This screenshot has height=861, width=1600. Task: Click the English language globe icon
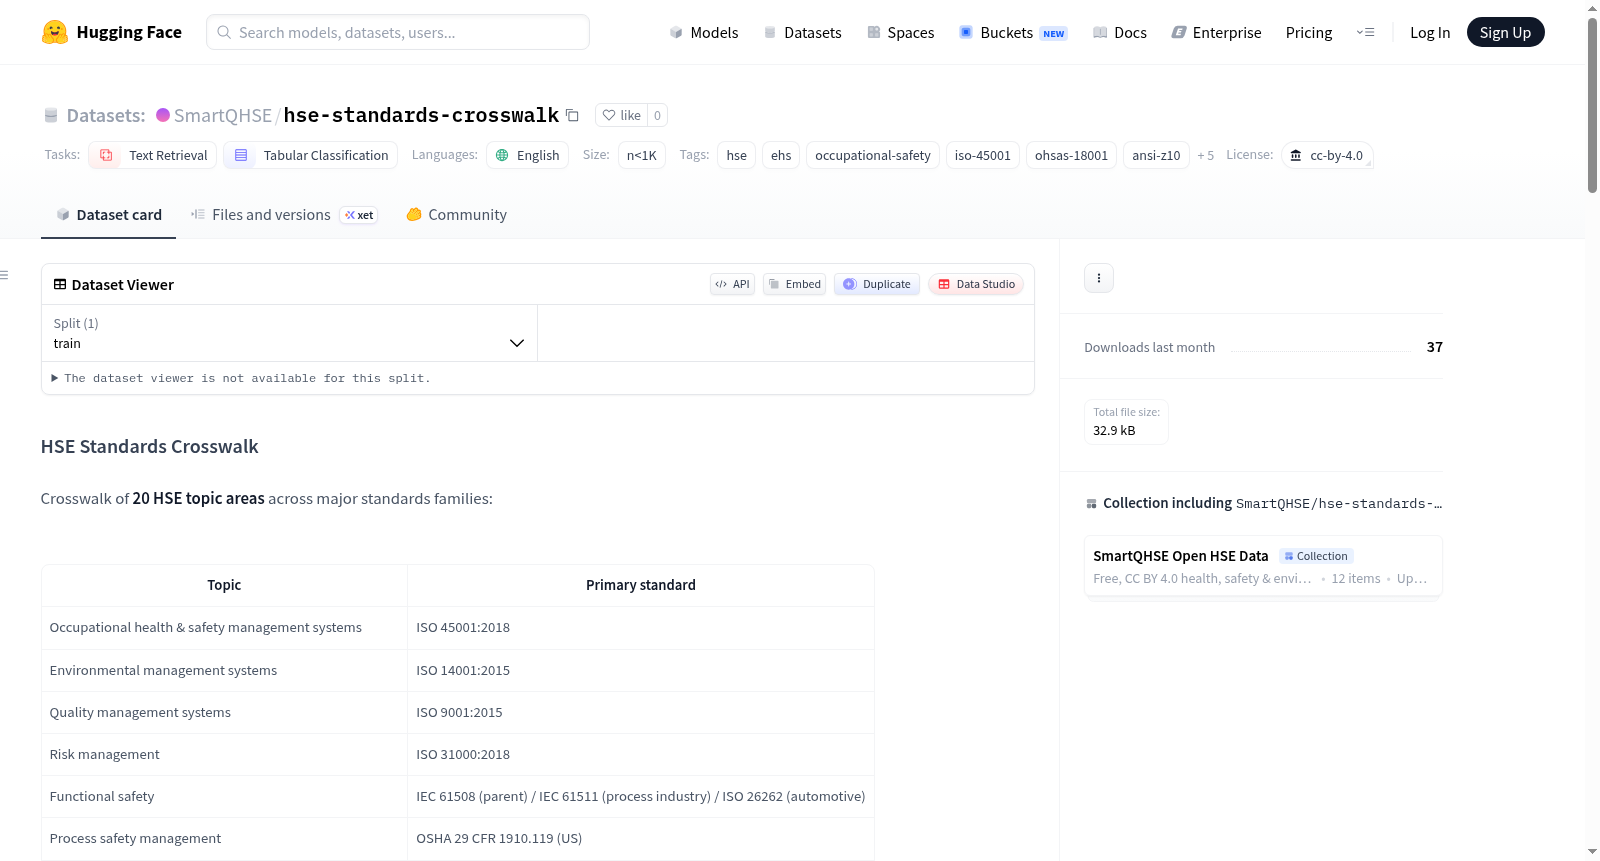pyautogui.click(x=502, y=155)
